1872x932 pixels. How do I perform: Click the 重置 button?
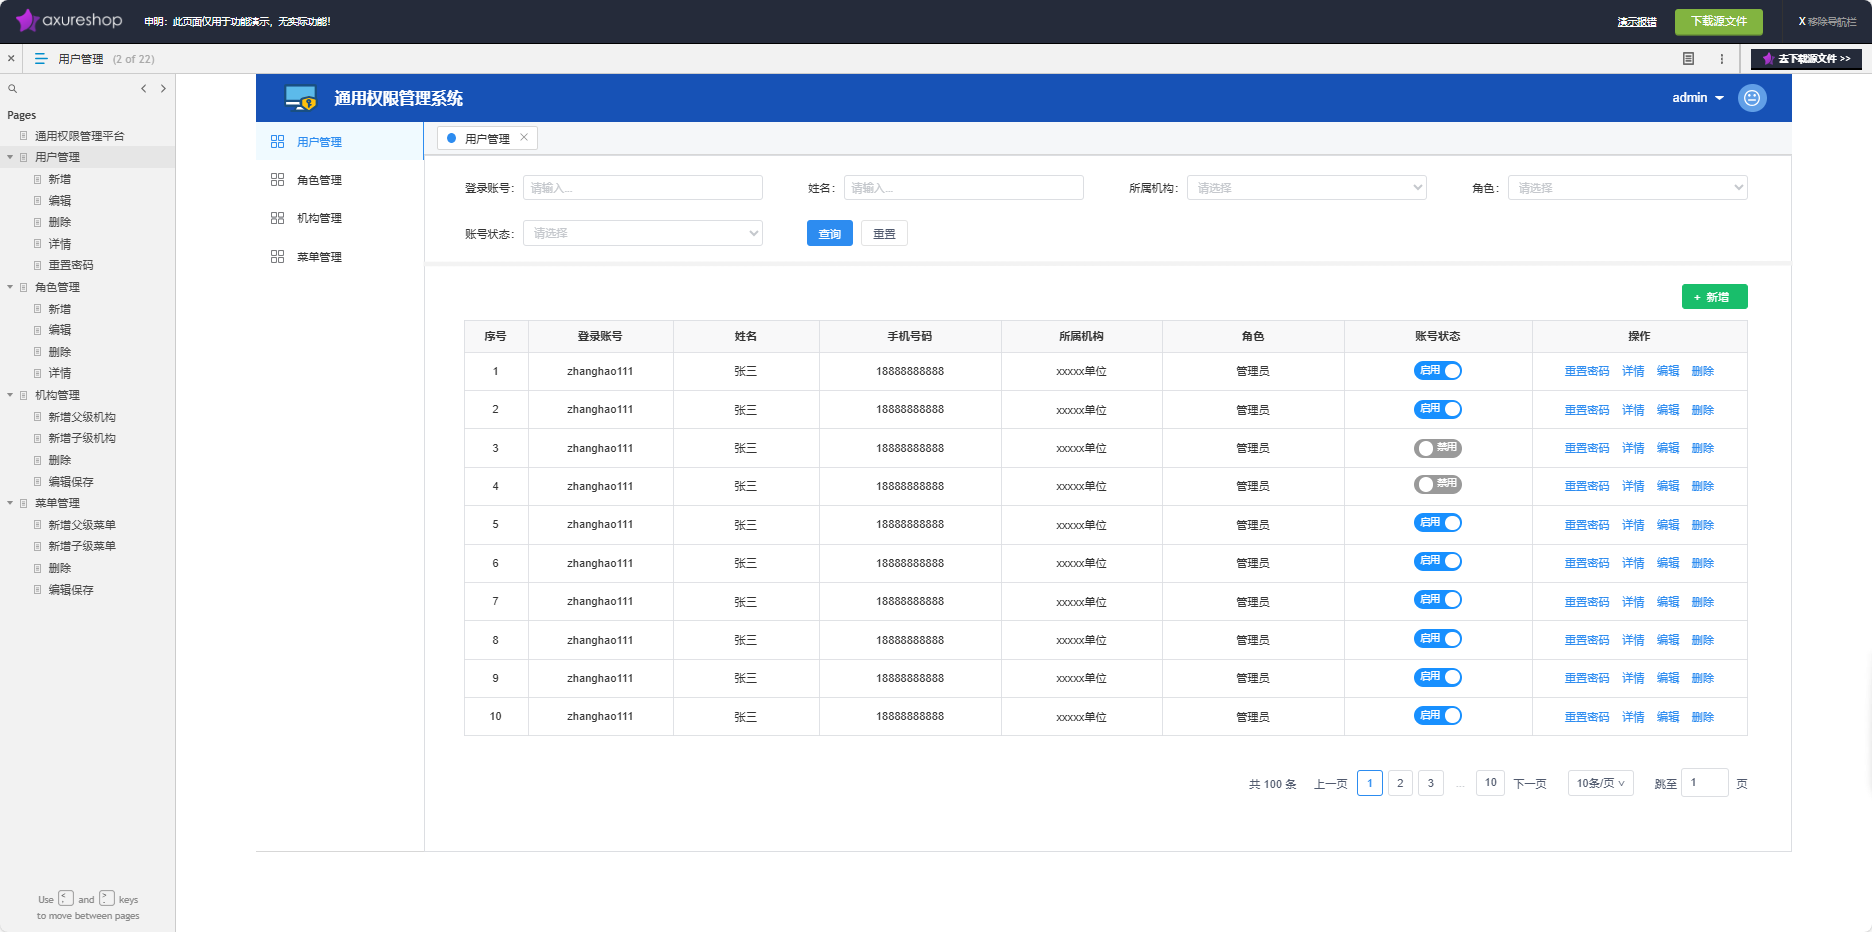click(884, 233)
